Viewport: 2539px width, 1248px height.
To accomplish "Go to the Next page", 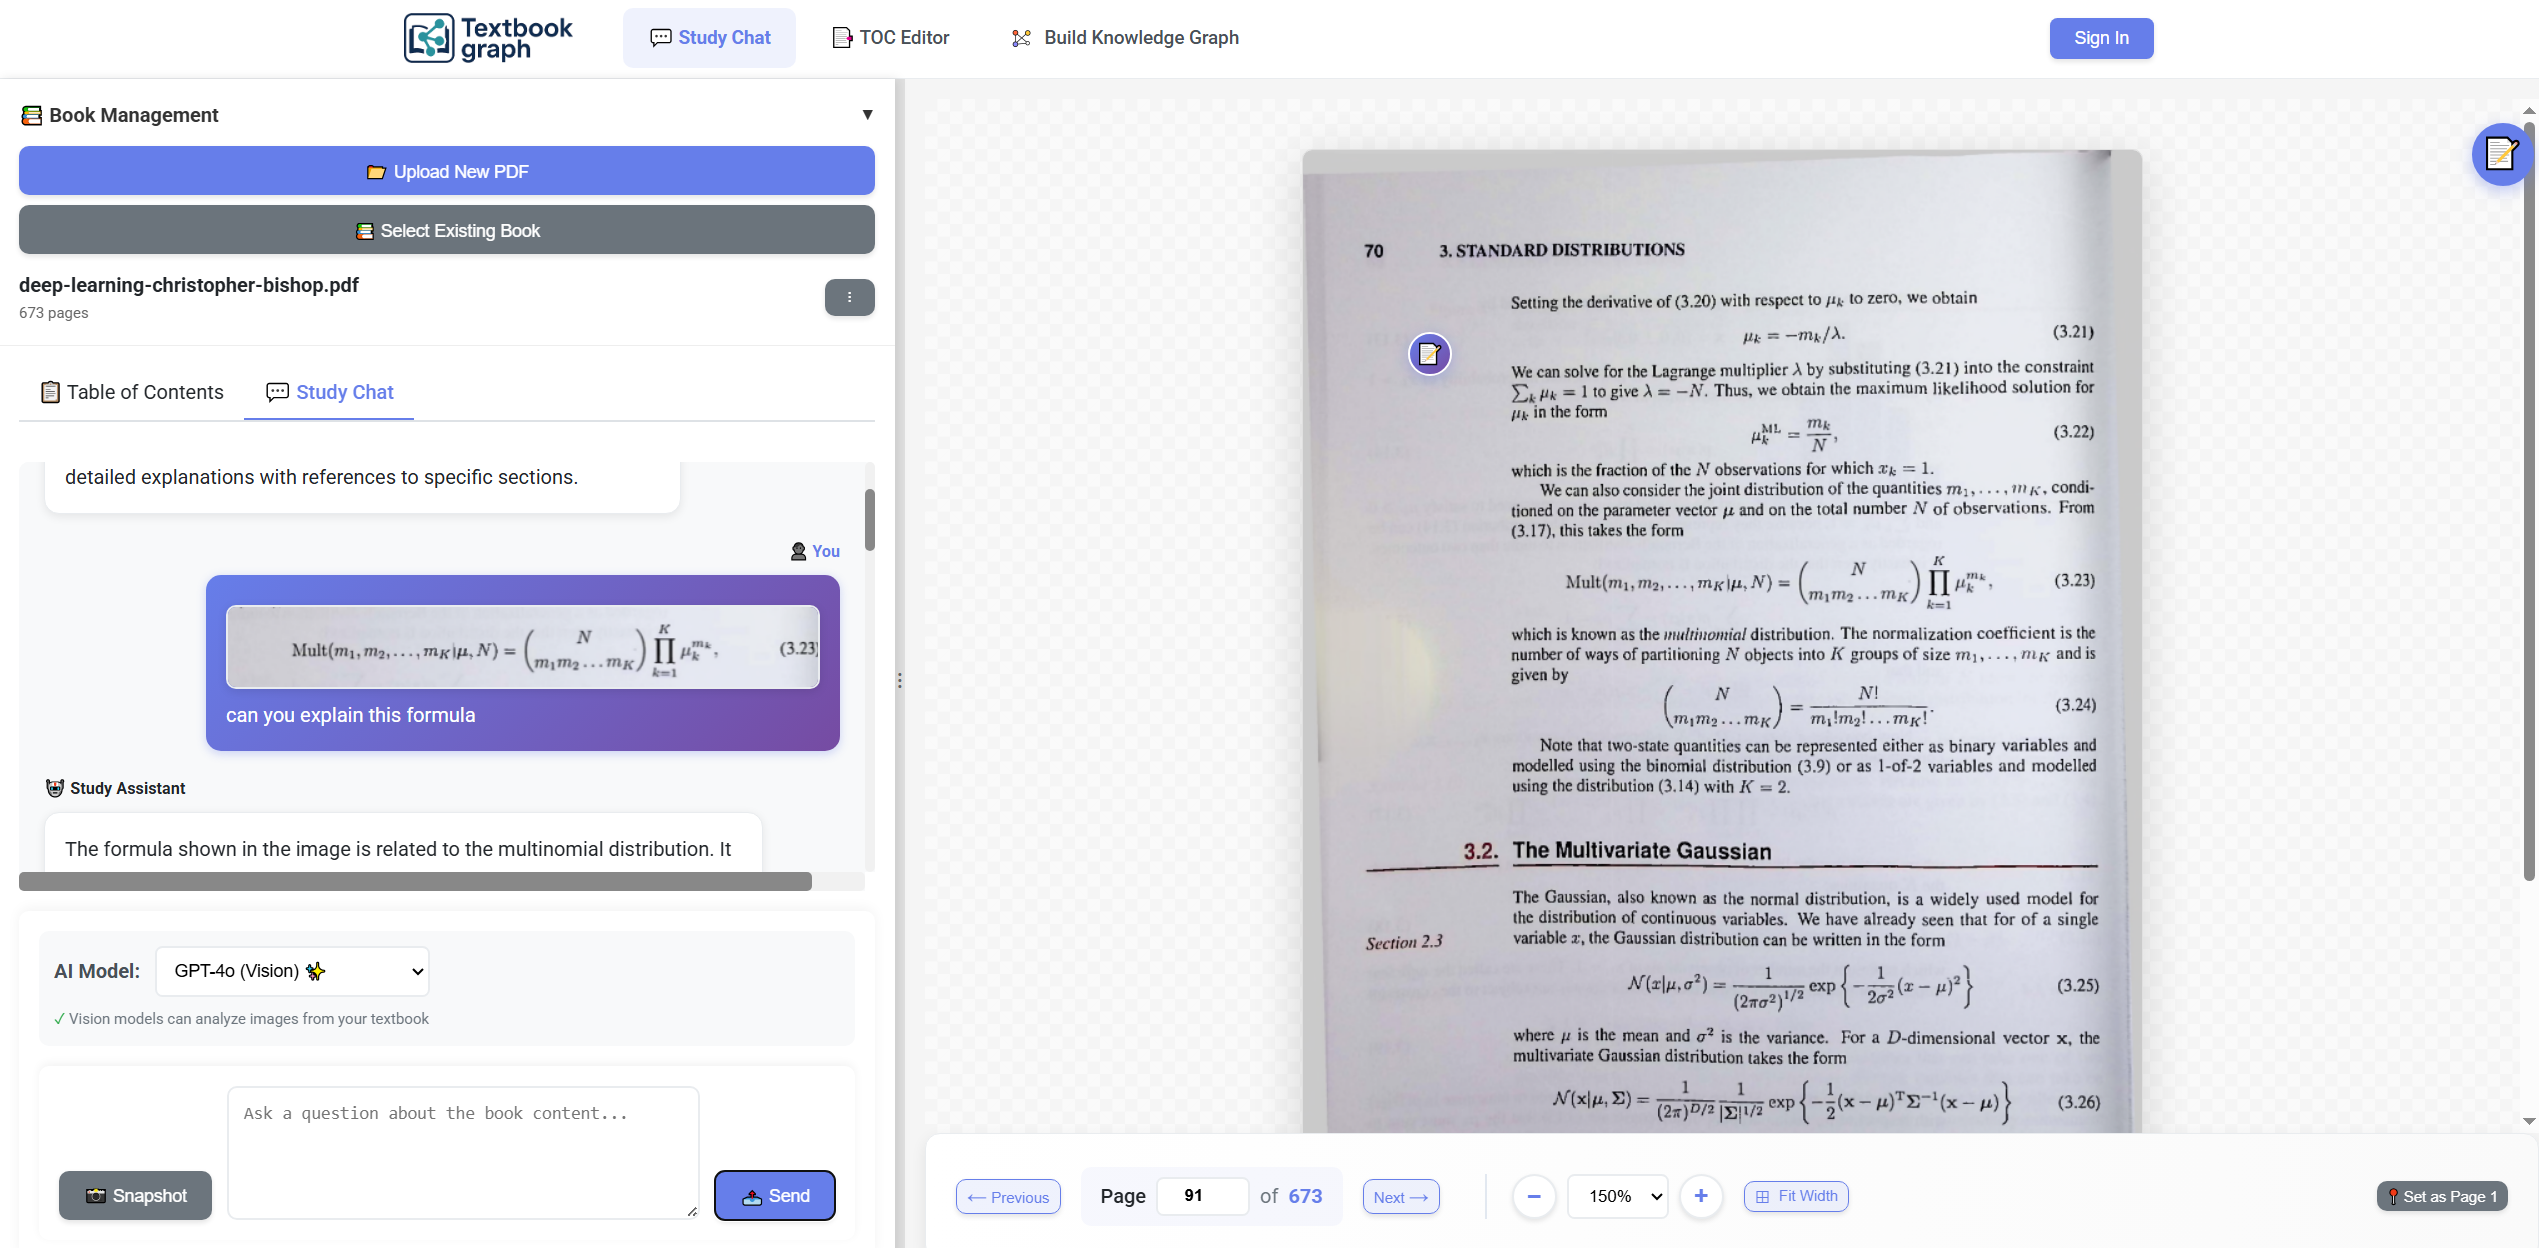I will click(1401, 1197).
